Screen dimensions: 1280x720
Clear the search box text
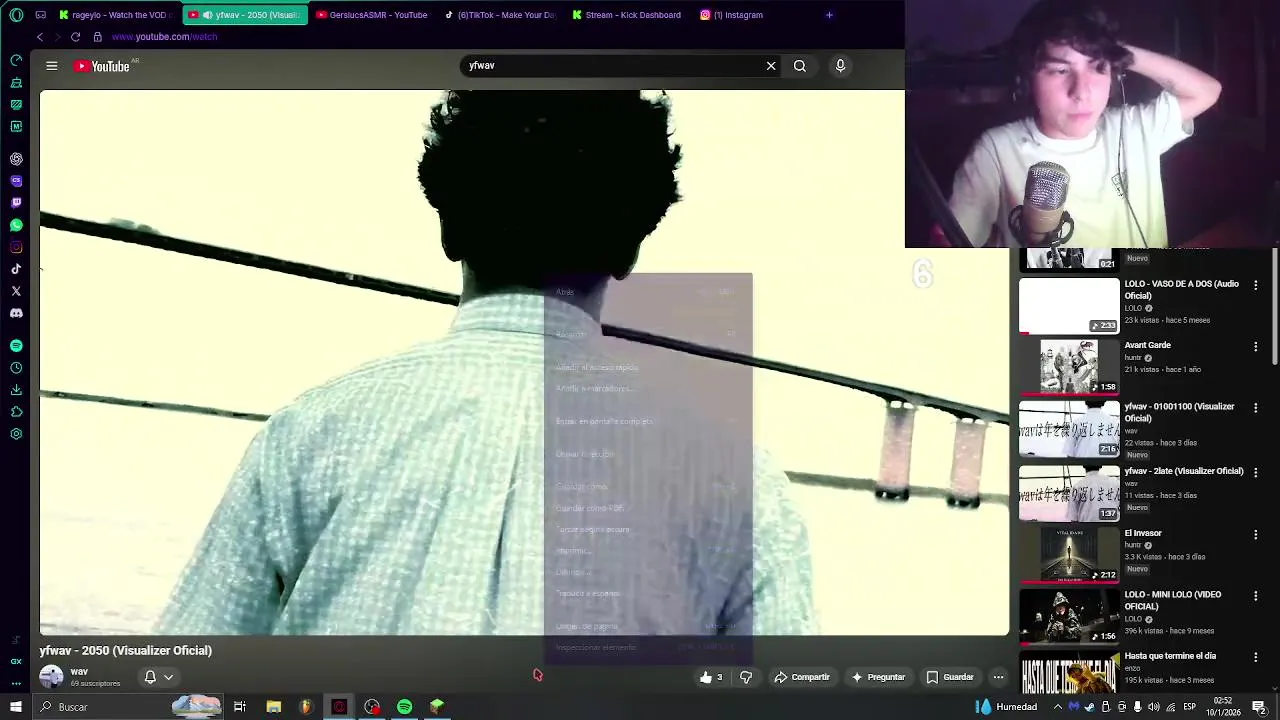[x=771, y=66]
